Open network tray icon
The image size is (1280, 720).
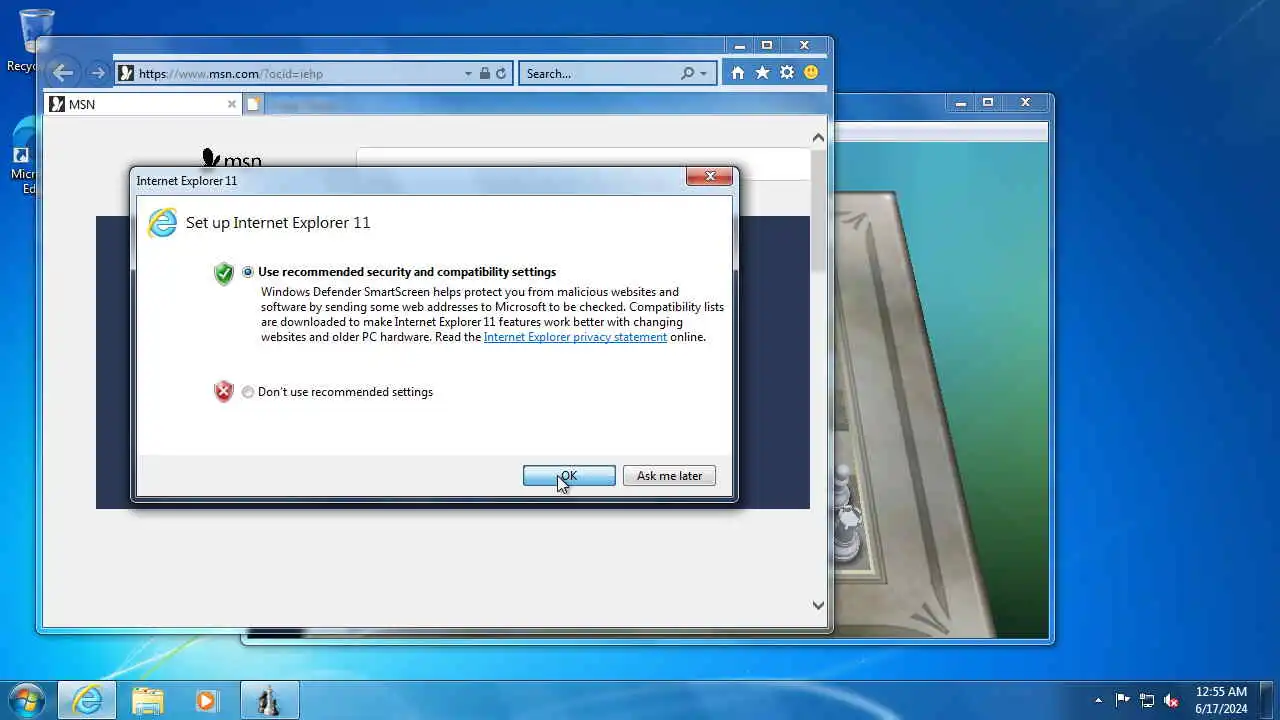pos(1147,700)
